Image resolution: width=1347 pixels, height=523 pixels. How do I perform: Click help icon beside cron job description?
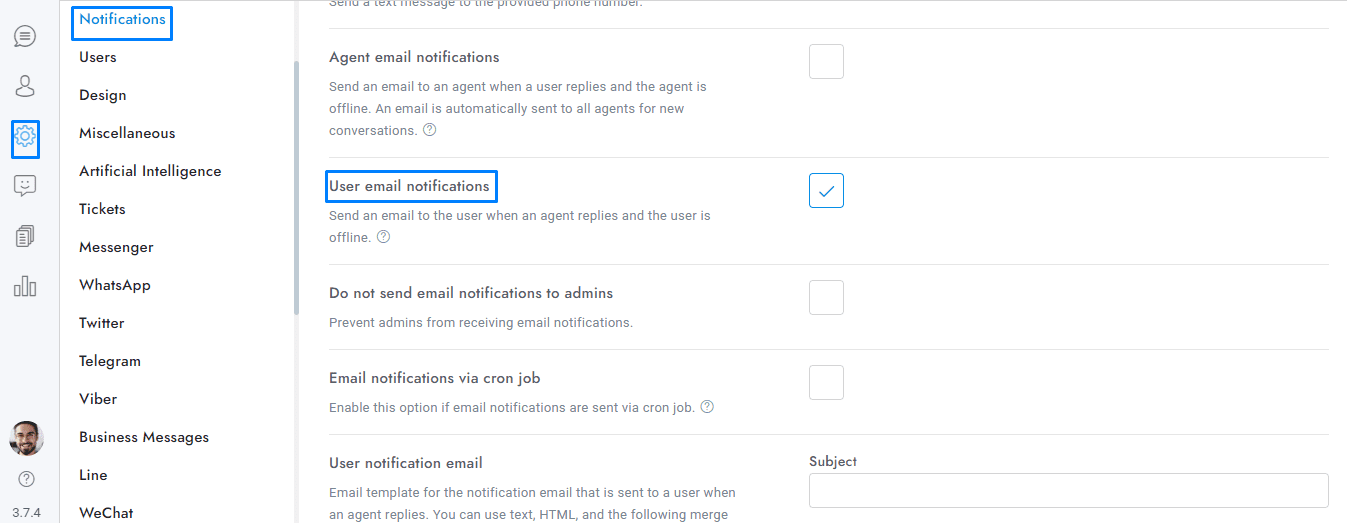tap(707, 407)
